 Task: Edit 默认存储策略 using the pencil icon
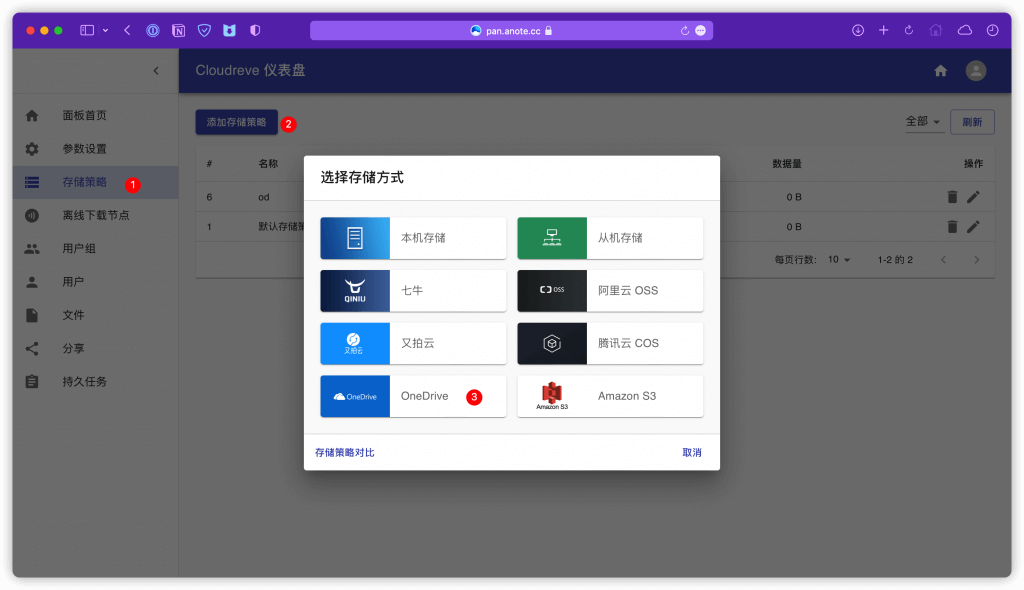coord(974,227)
